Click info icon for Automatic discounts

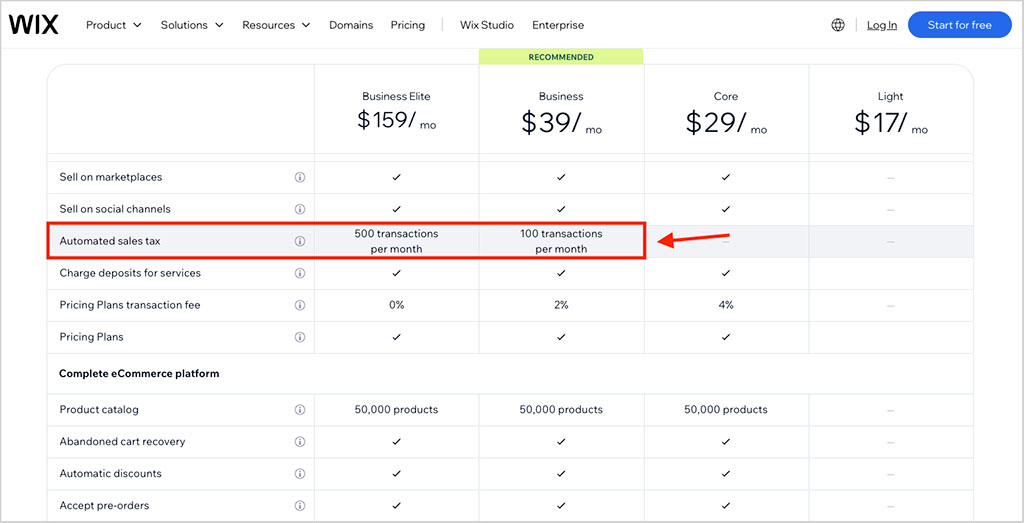point(300,473)
